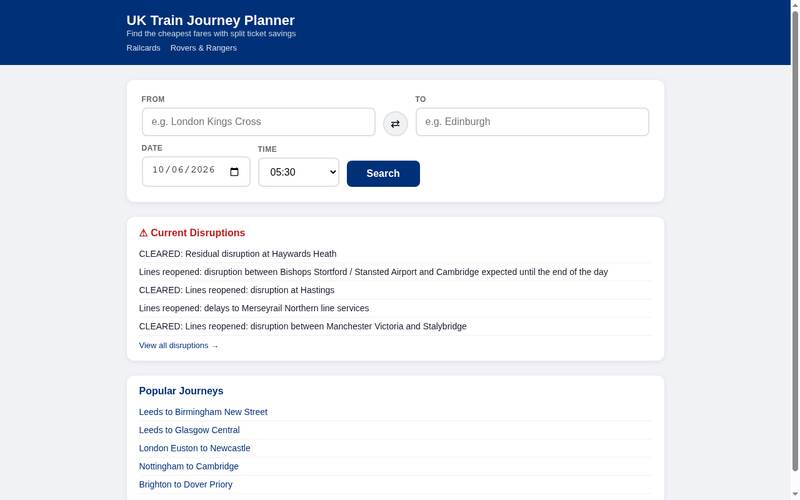Screen dimensions: 800x500
Task: Swap the From and To stations
Action: pyautogui.click(x=395, y=123)
